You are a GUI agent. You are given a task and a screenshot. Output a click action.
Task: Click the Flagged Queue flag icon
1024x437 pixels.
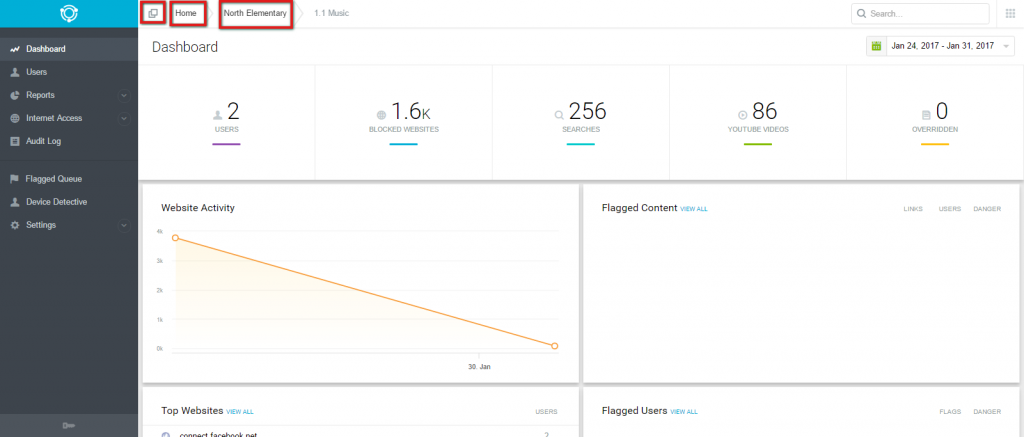coord(15,179)
